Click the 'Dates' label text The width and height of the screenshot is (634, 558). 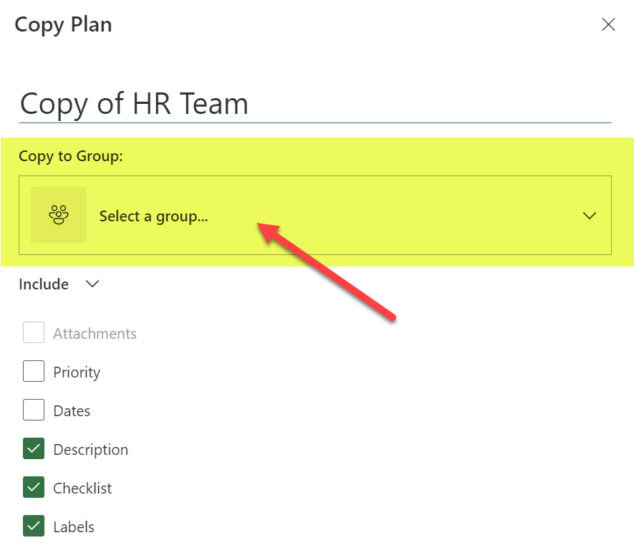click(x=72, y=411)
